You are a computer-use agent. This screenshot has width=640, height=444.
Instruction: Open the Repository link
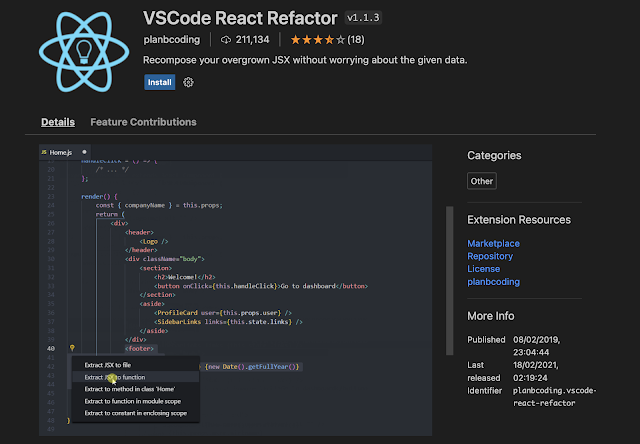coord(492,256)
